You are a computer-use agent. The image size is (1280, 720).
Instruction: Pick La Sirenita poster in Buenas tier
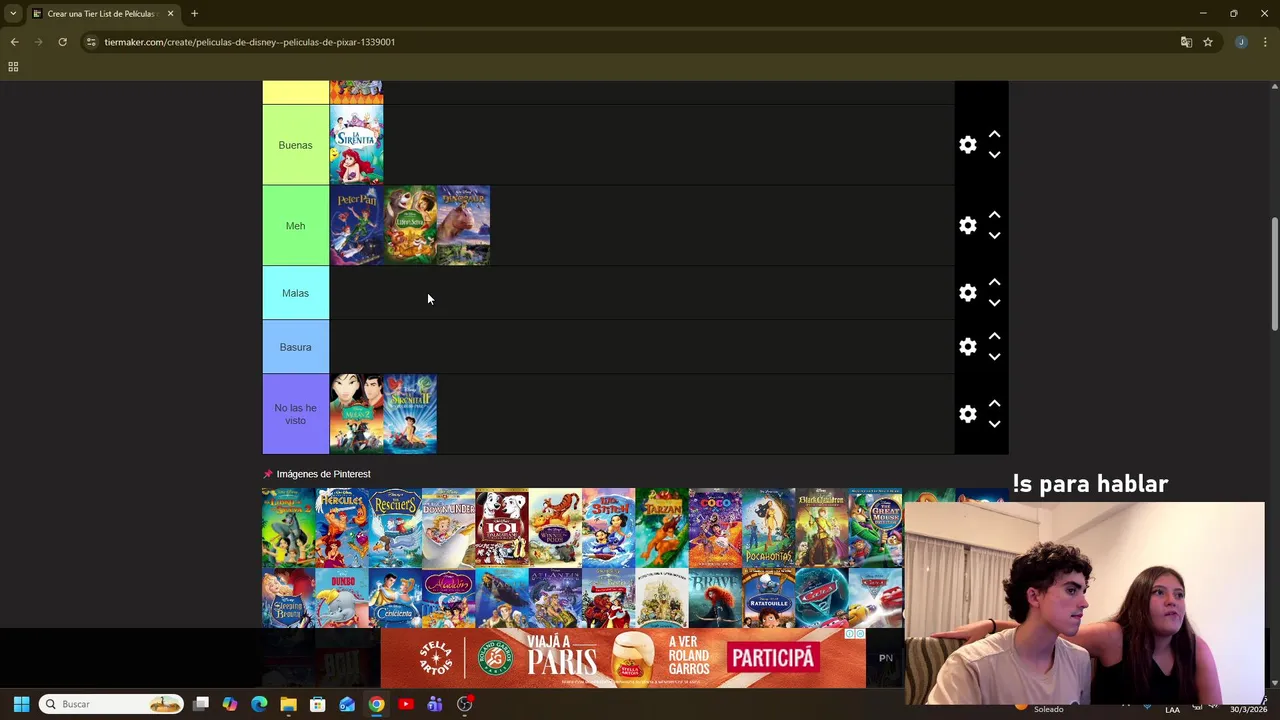click(356, 145)
